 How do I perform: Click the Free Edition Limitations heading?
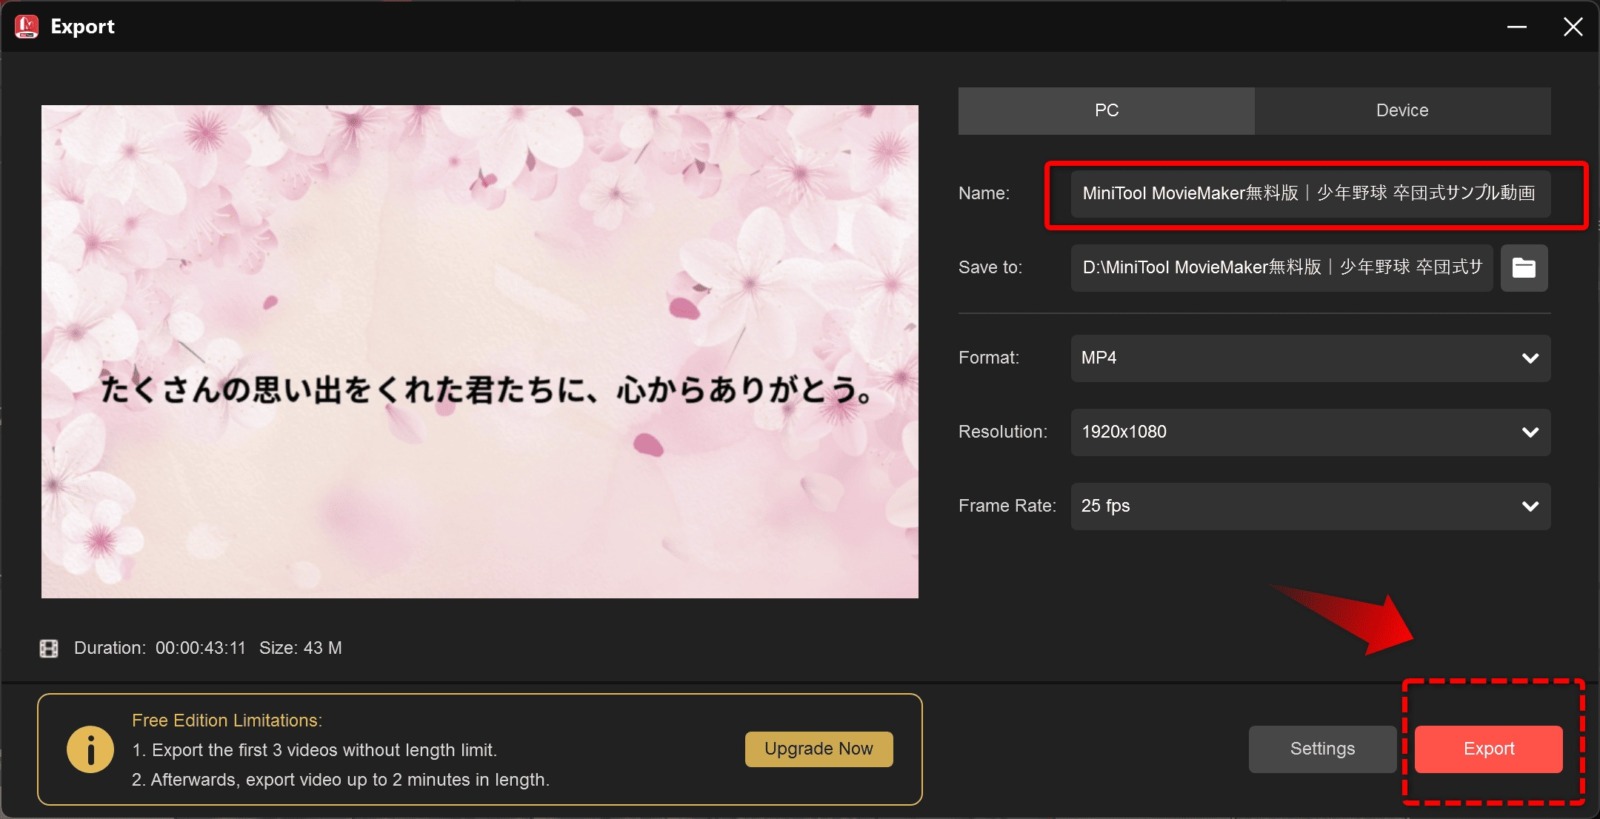pyautogui.click(x=227, y=720)
